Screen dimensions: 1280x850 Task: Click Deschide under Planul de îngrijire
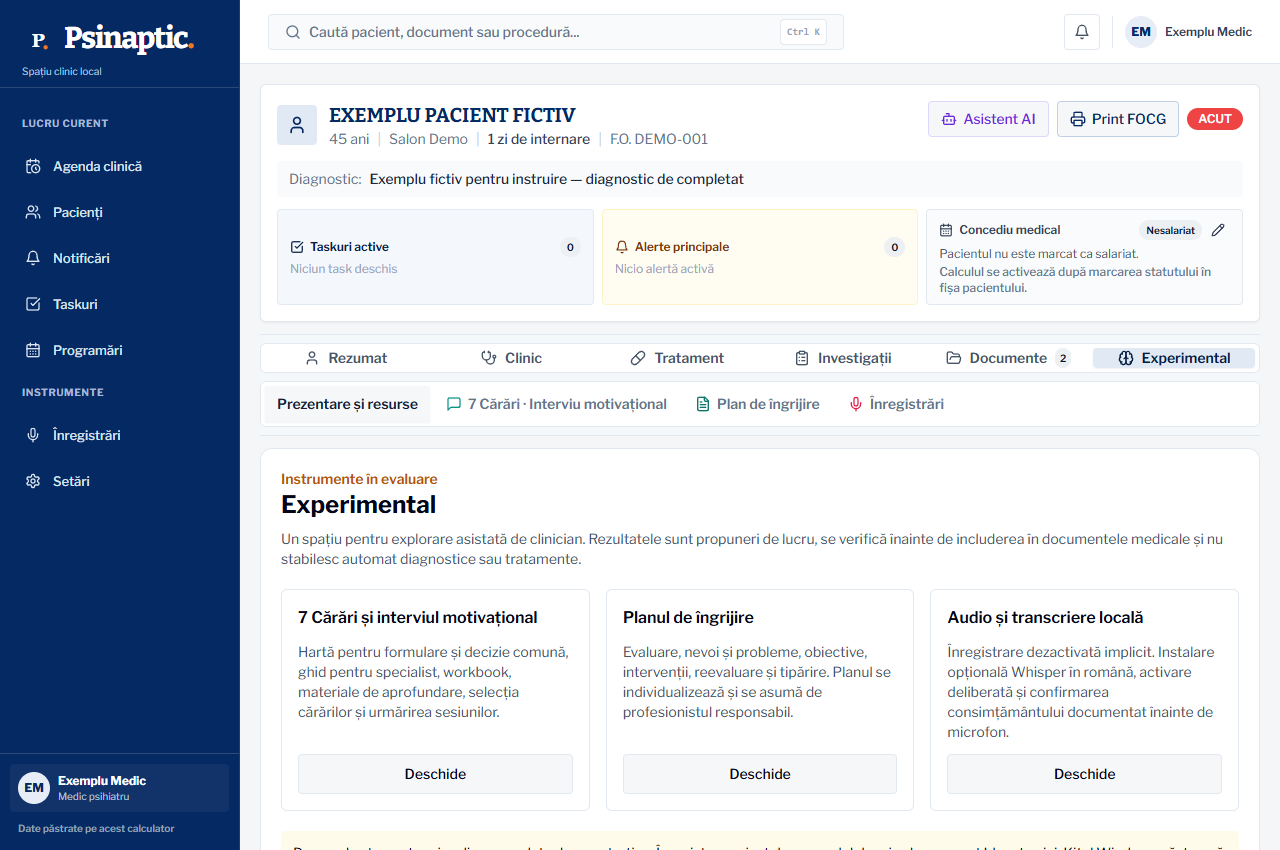pos(760,774)
